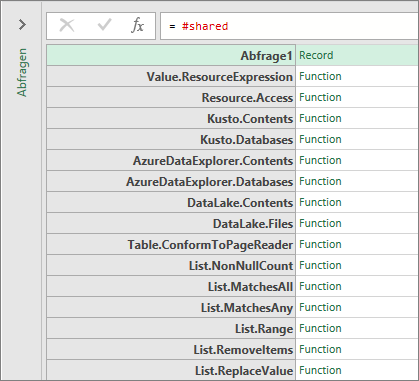Select the DataLake.Contents field name

click(x=240, y=203)
